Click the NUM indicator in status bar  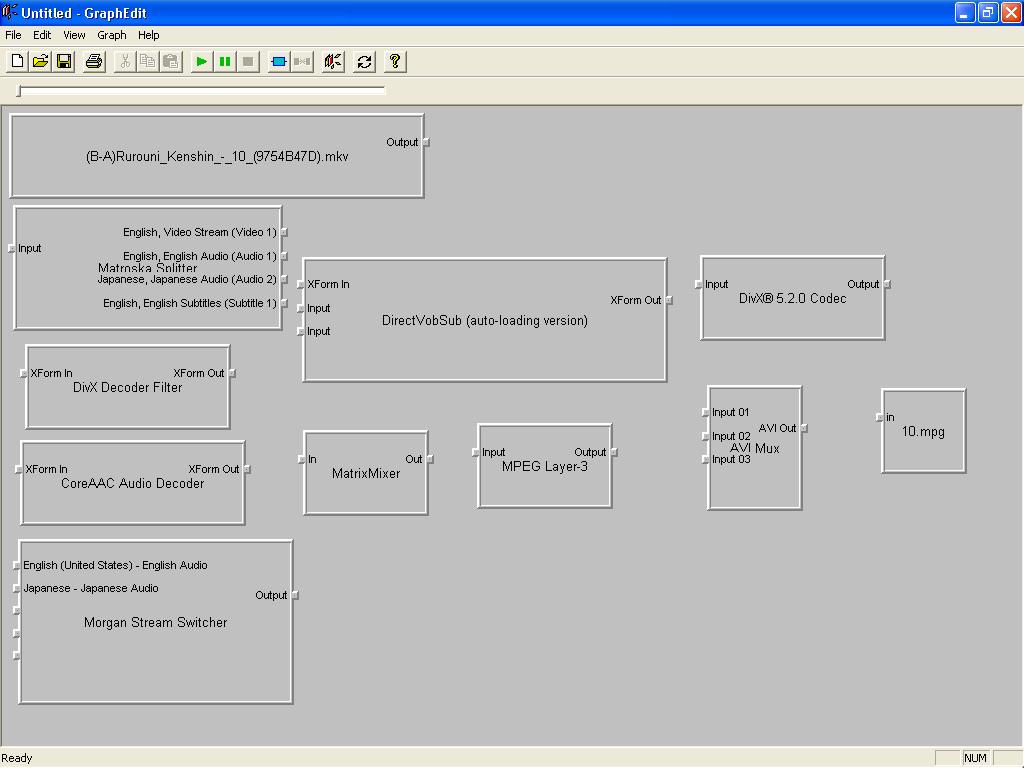(x=975, y=758)
